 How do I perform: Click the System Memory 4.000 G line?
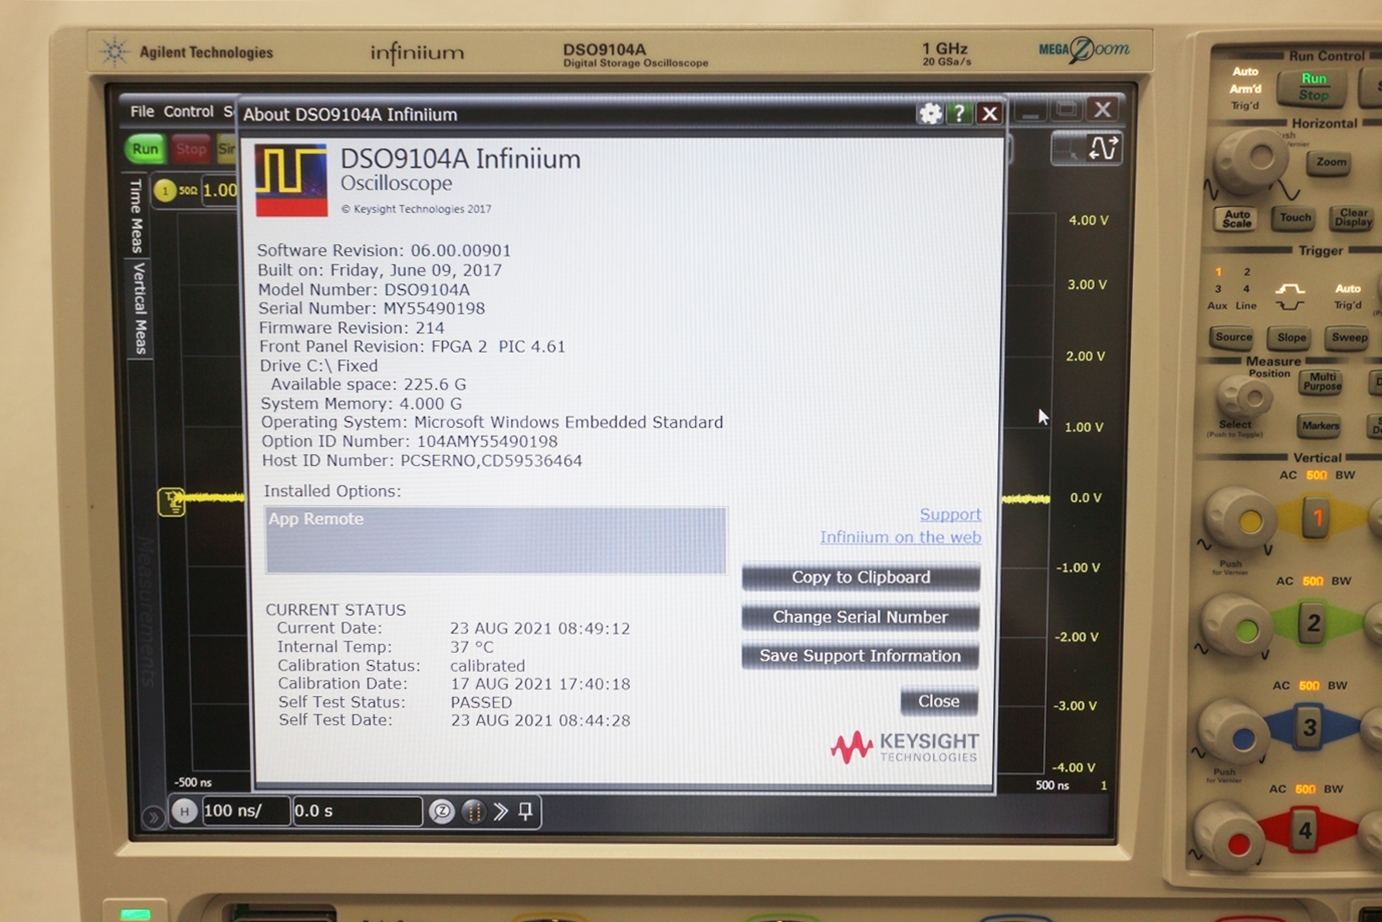[361, 403]
